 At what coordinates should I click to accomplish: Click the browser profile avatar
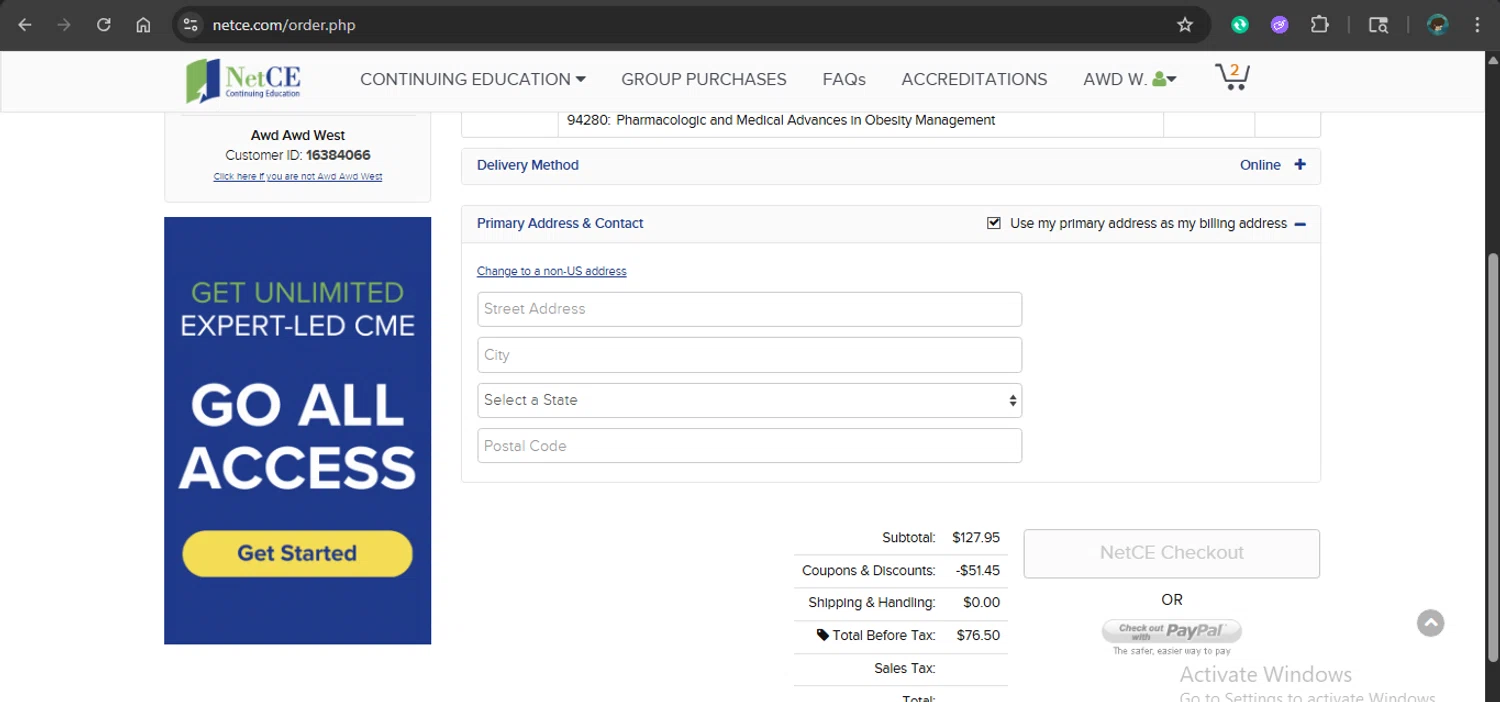(1438, 25)
